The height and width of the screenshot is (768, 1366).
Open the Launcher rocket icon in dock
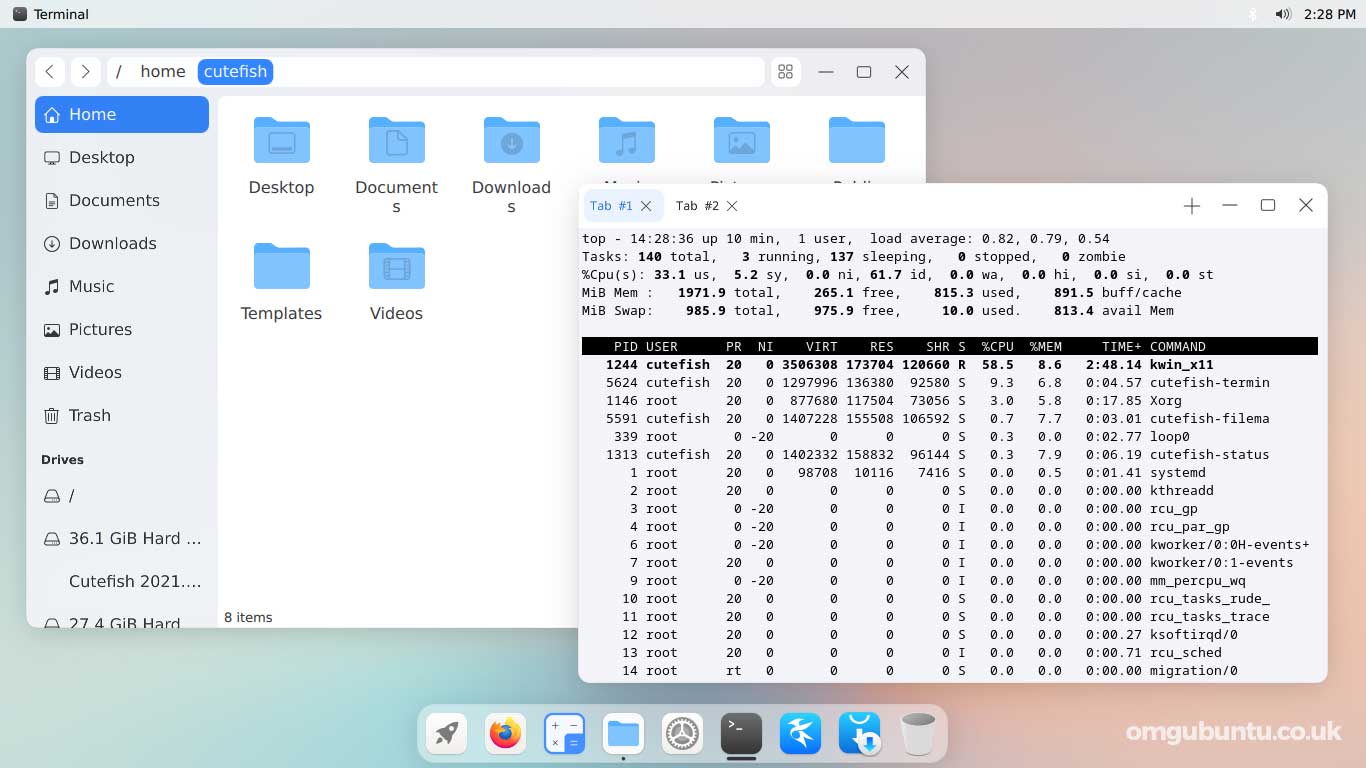click(446, 733)
